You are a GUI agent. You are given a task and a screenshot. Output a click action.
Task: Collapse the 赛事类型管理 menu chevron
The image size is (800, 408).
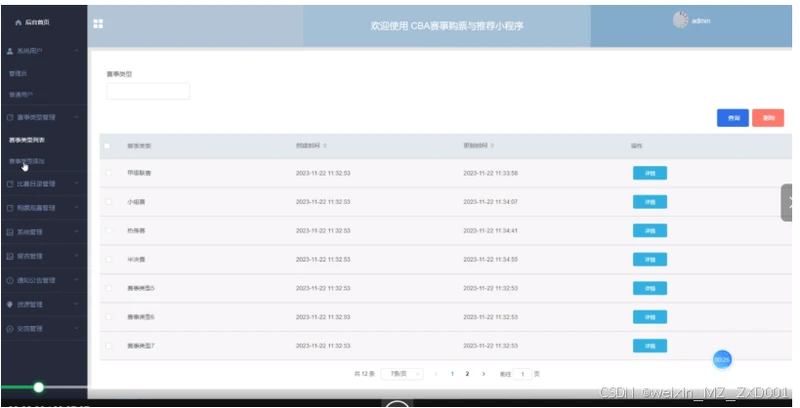(76, 117)
